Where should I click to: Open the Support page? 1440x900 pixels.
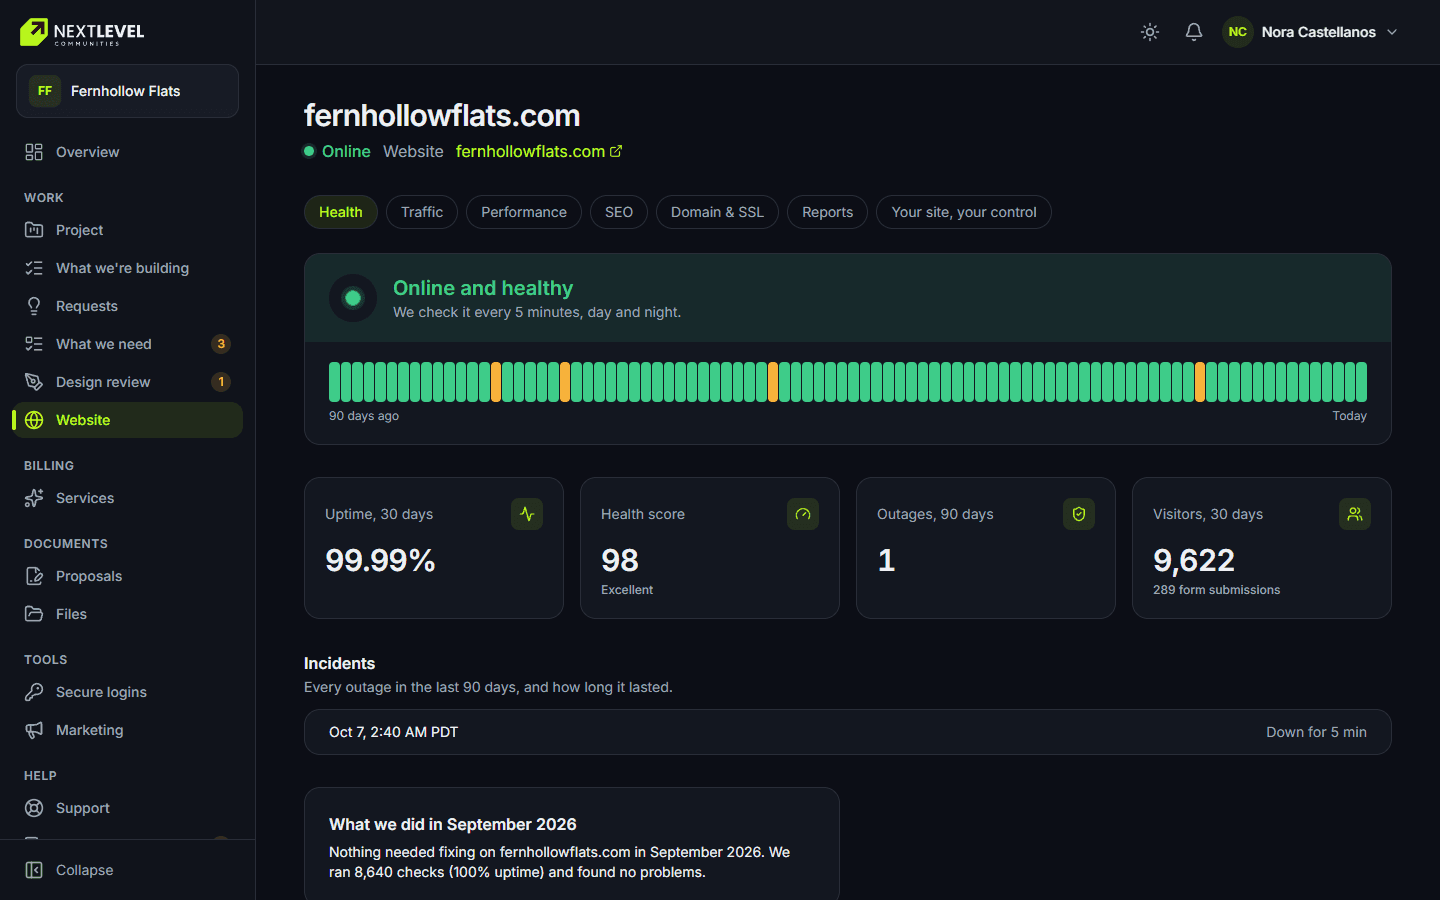click(127, 808)
